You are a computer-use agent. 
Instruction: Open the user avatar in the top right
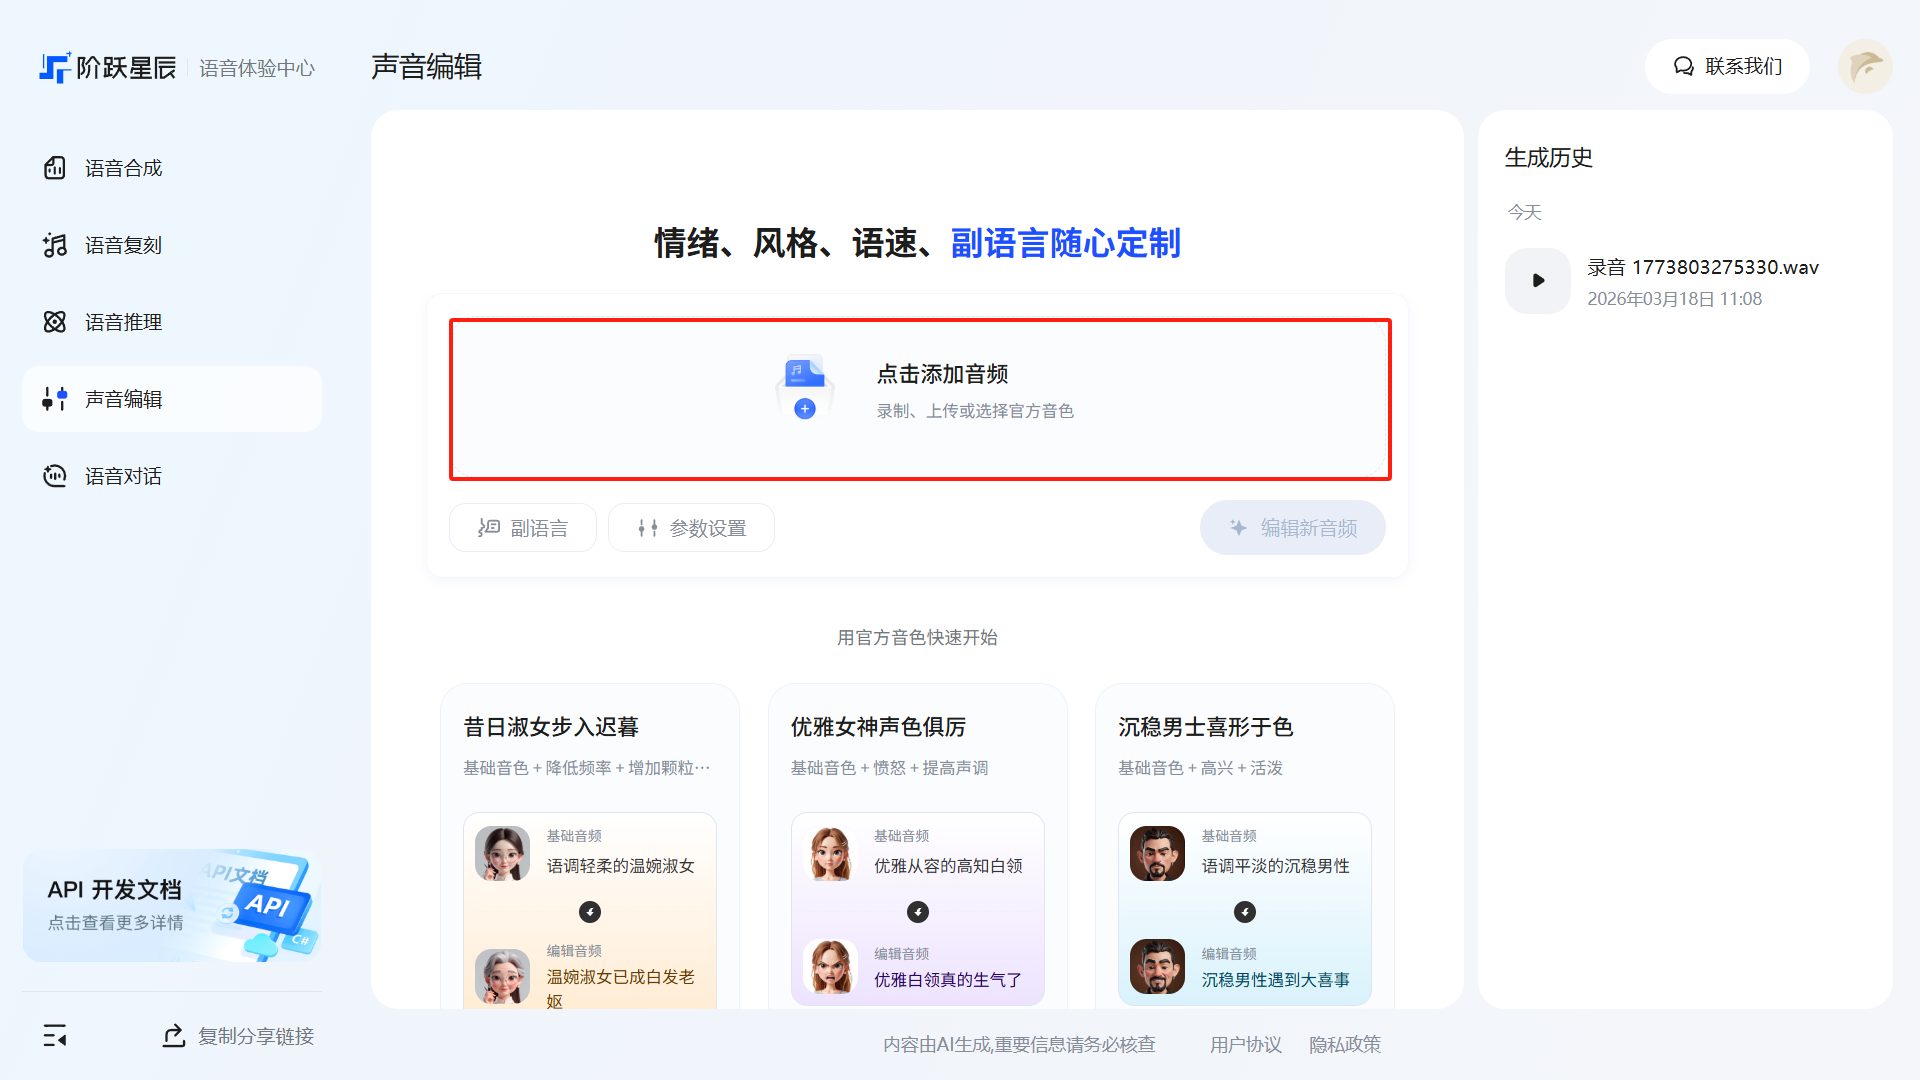(x=1865, y=66)
